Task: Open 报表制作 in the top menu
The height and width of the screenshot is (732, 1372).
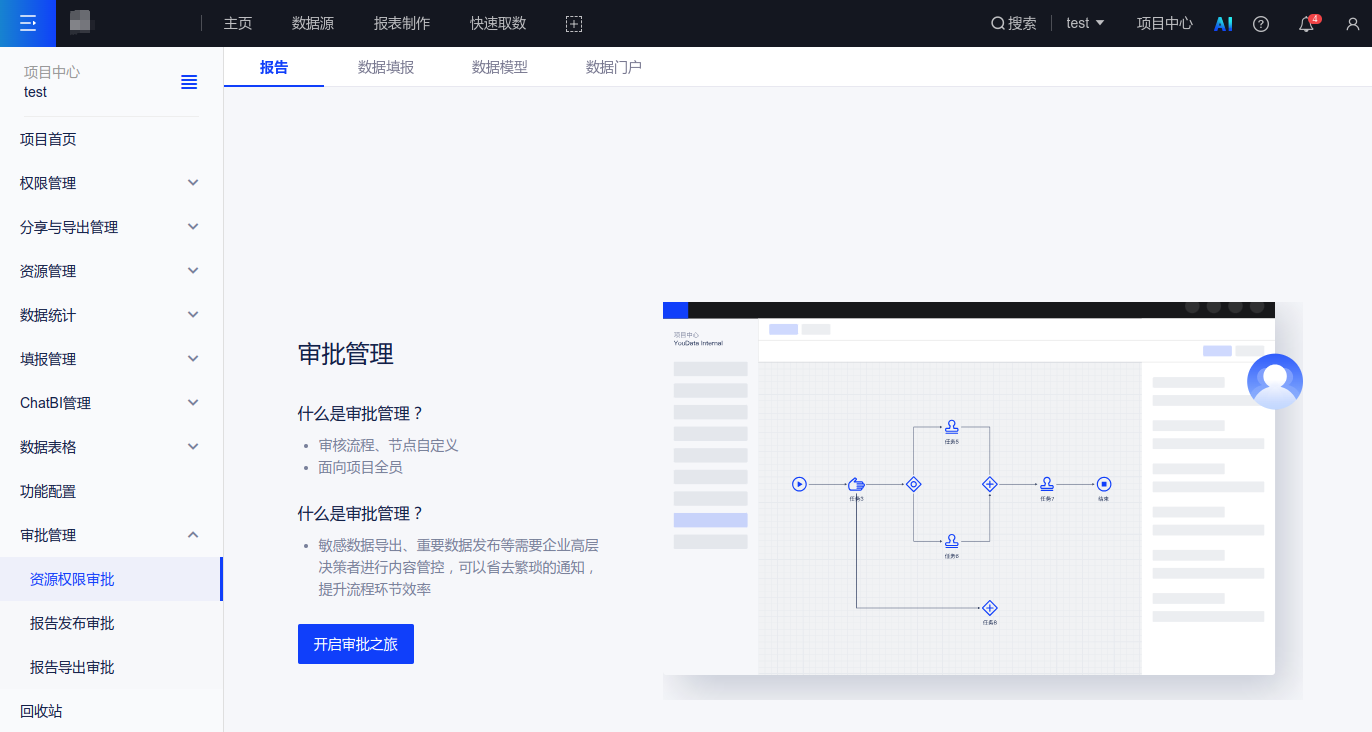Action: point(402,23)
